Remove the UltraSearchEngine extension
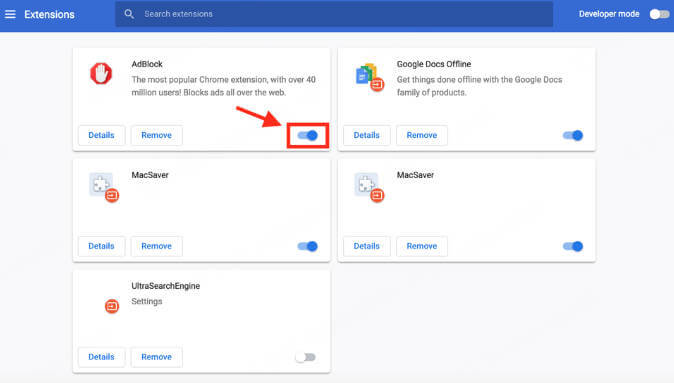 (x=156, y=357)
